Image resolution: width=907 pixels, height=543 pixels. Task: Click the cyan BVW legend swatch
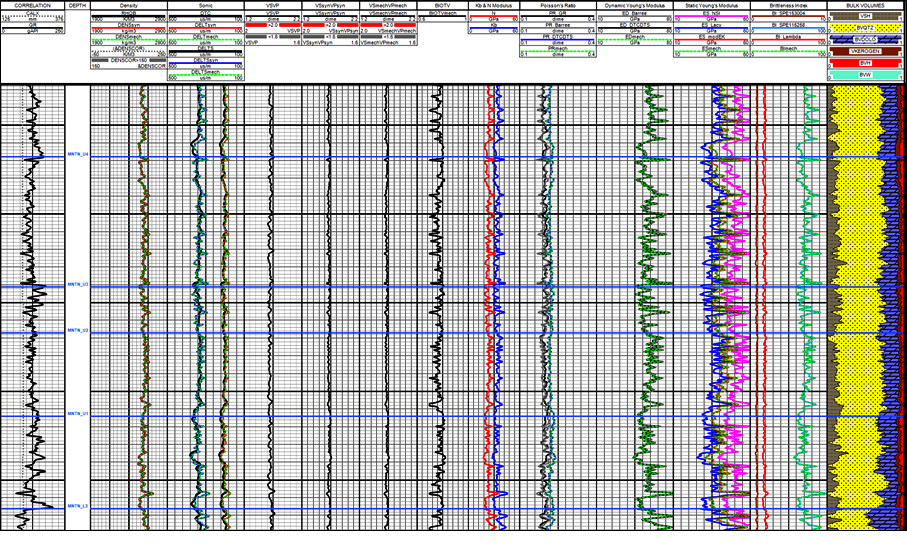click(x=866, y=75)
